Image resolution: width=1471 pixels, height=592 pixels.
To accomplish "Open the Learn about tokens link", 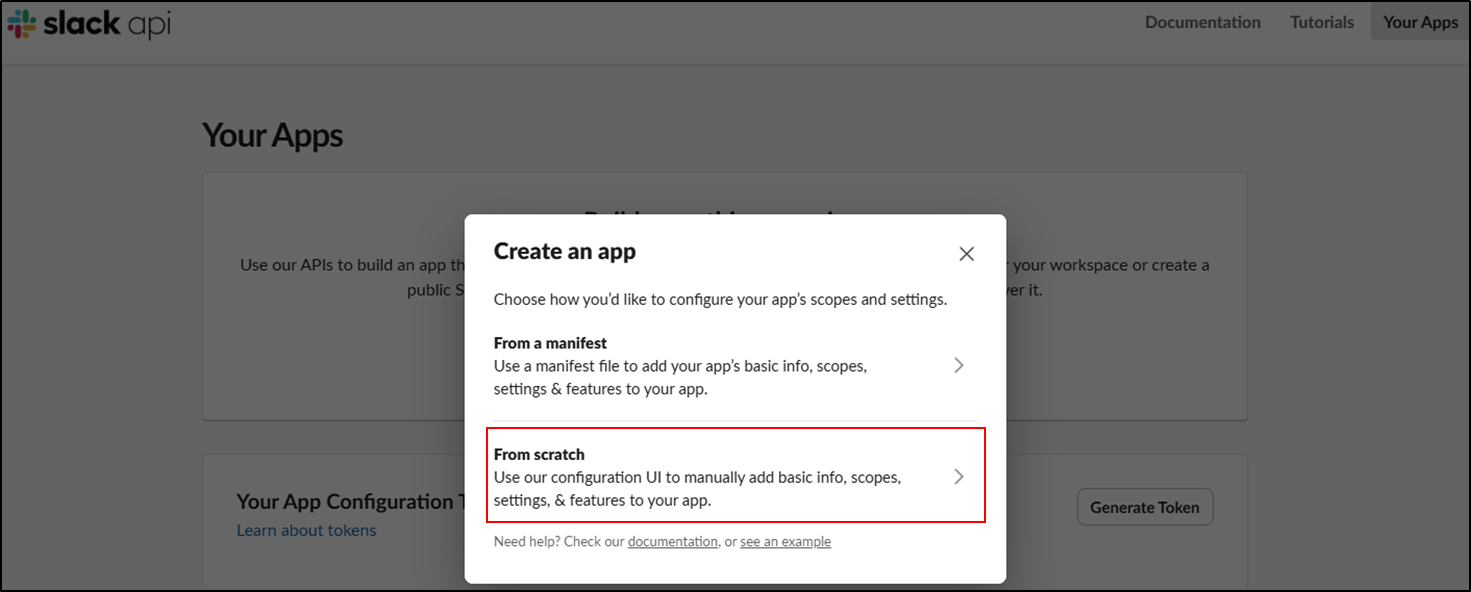I will [306, 530].
